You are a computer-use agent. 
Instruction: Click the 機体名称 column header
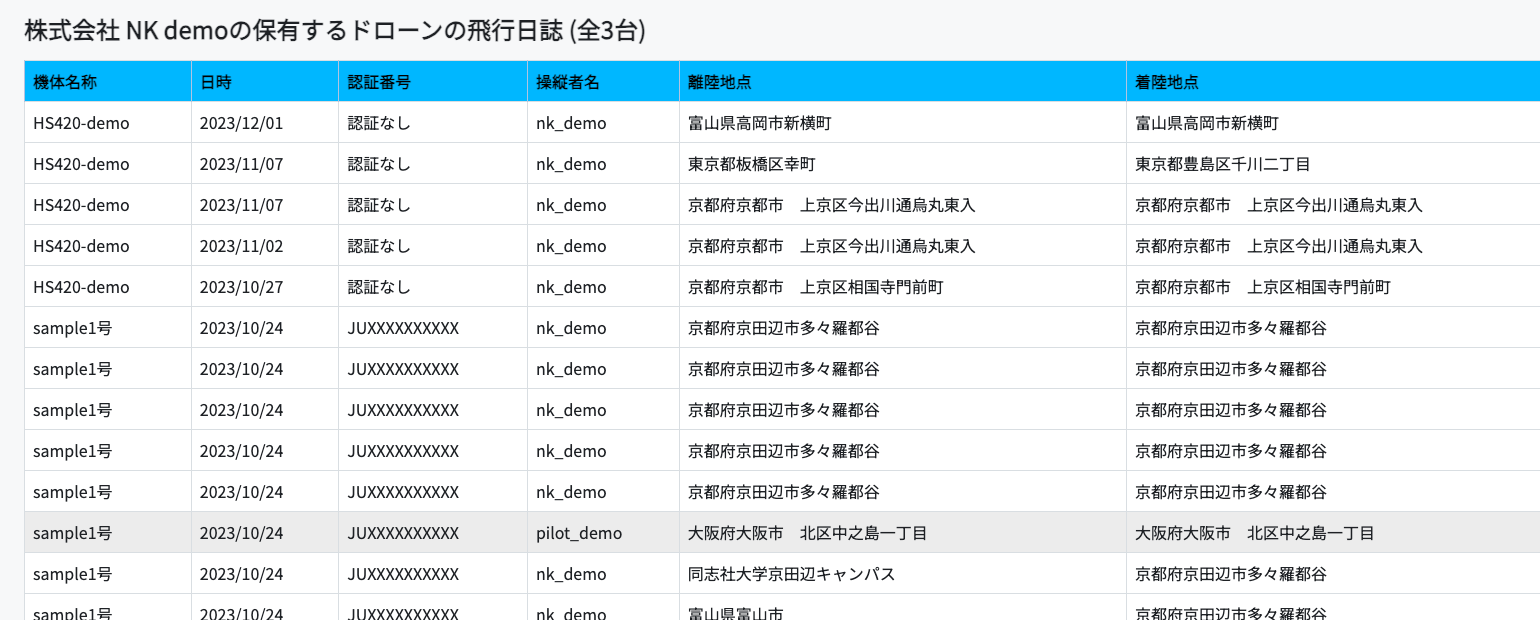tap(108, 82)
